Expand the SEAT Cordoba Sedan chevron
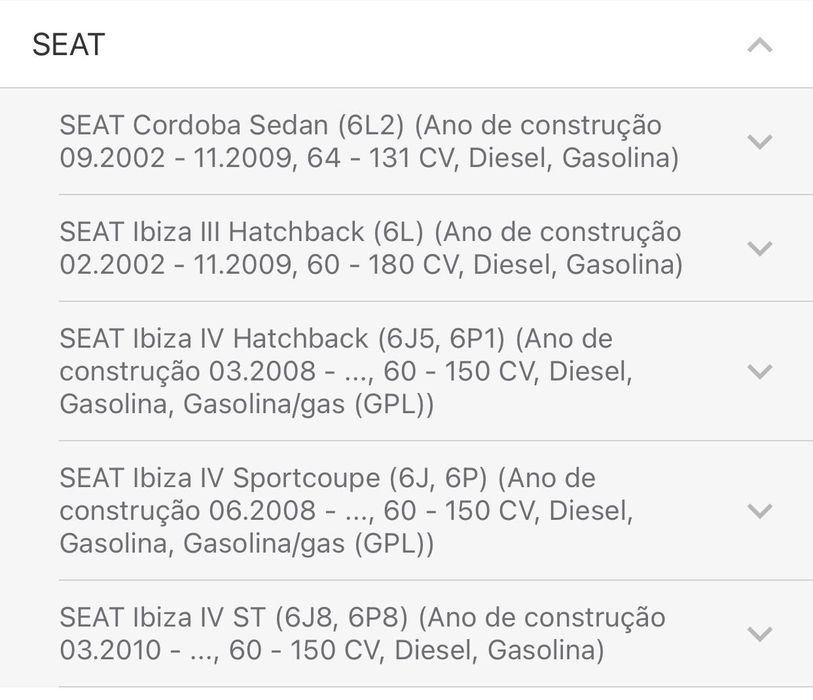Viewport: 813px width, 700px height. click(760, 142)
